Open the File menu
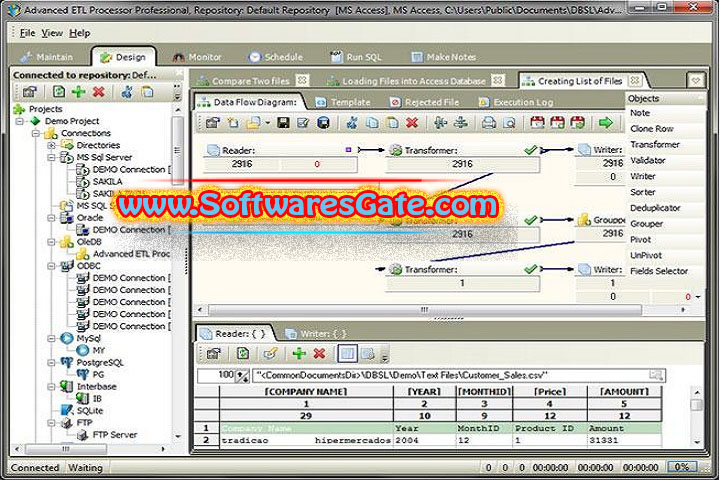The height and width of the screenshot is (480, 720). (x=28, y=33)
